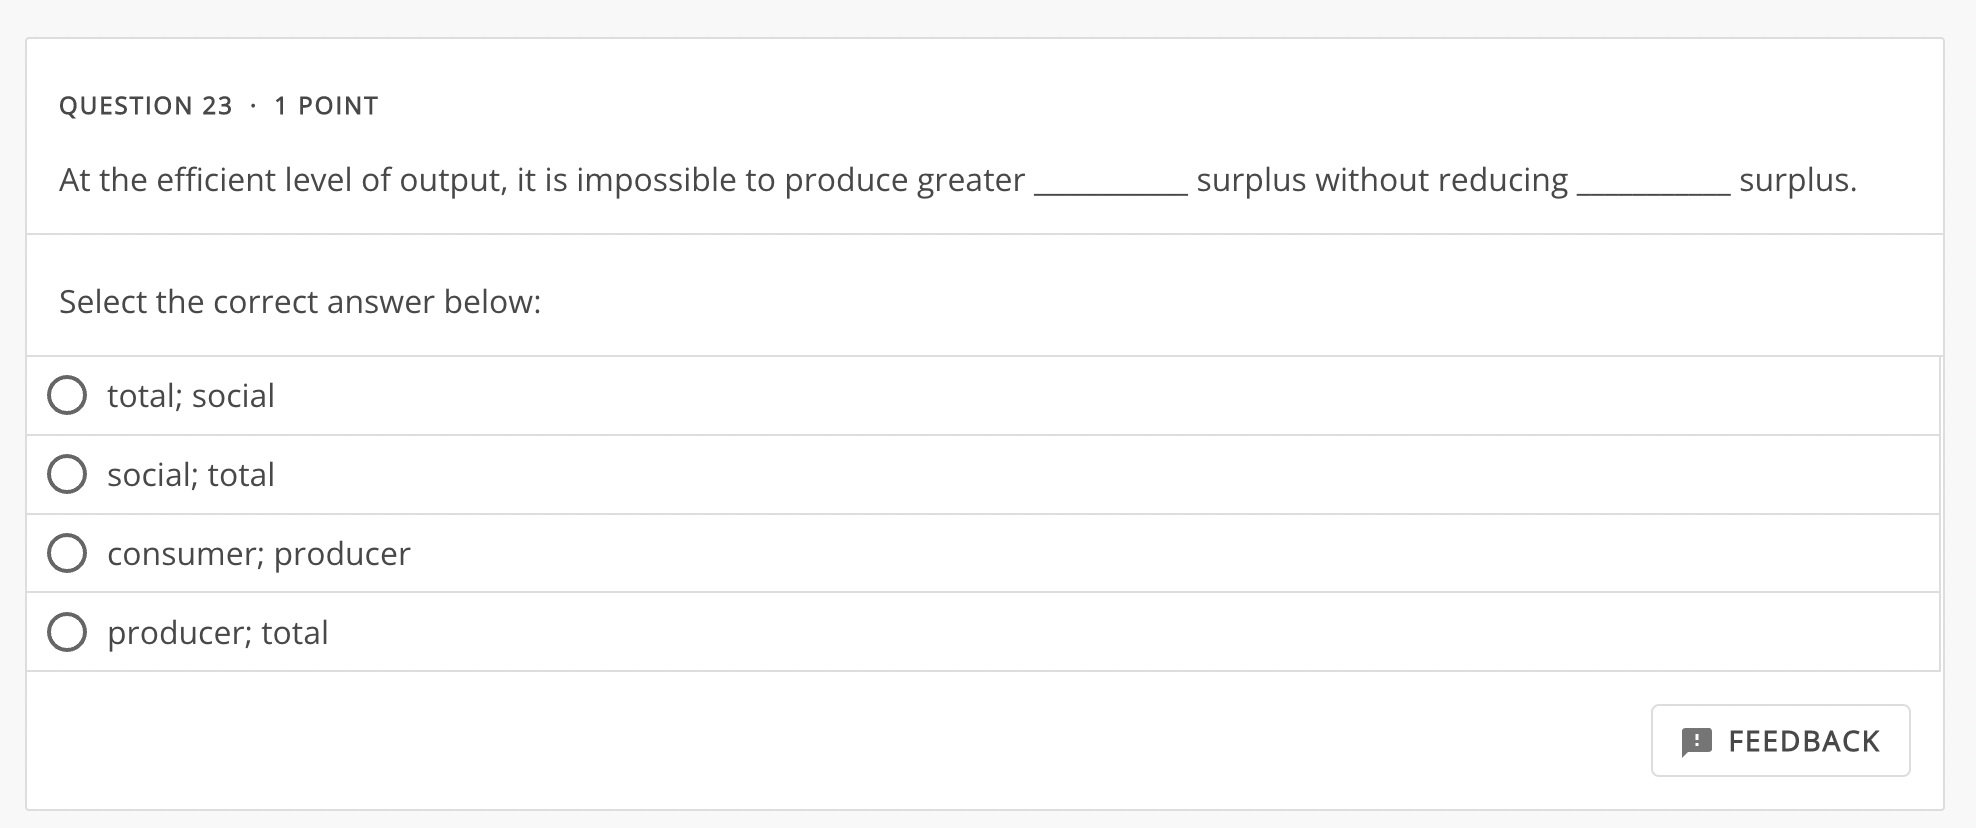Select the "social; total" radio button
Viewport: 1976px width, 828px height.
coord(66,474)
